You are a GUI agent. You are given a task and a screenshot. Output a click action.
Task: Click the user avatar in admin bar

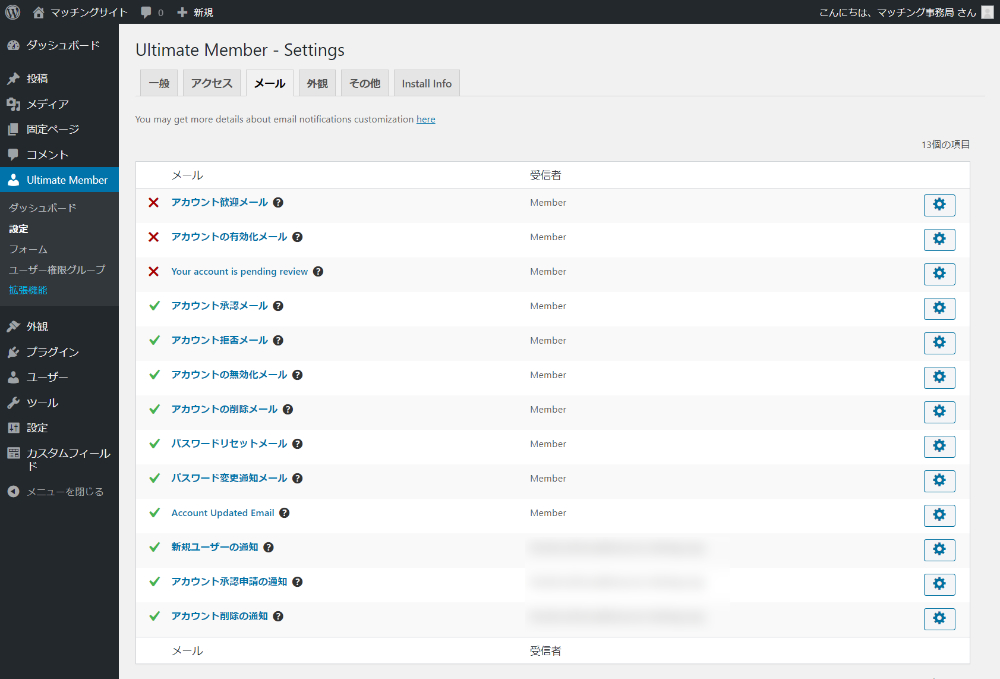coord(987,12)
